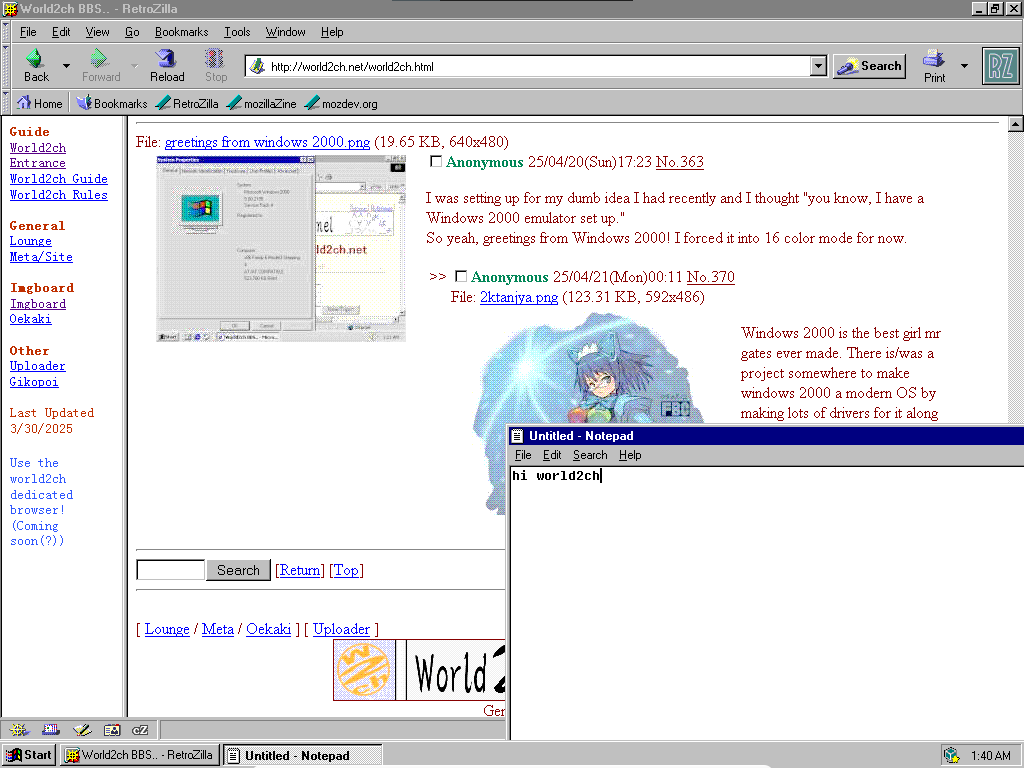Collapse the navigation toolbar using its grippy

tap(6, 66)
